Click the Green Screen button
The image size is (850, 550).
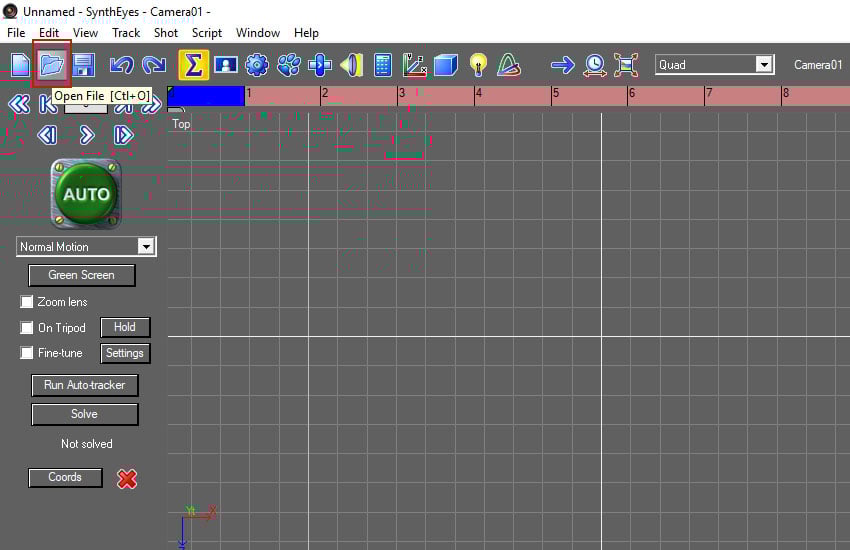81,275
